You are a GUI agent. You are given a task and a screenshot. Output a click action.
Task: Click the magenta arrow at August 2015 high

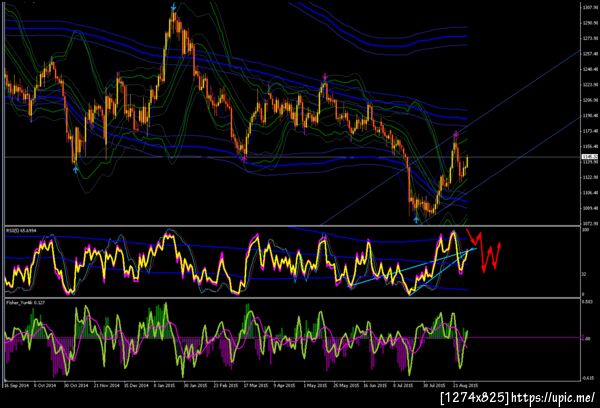456,134
